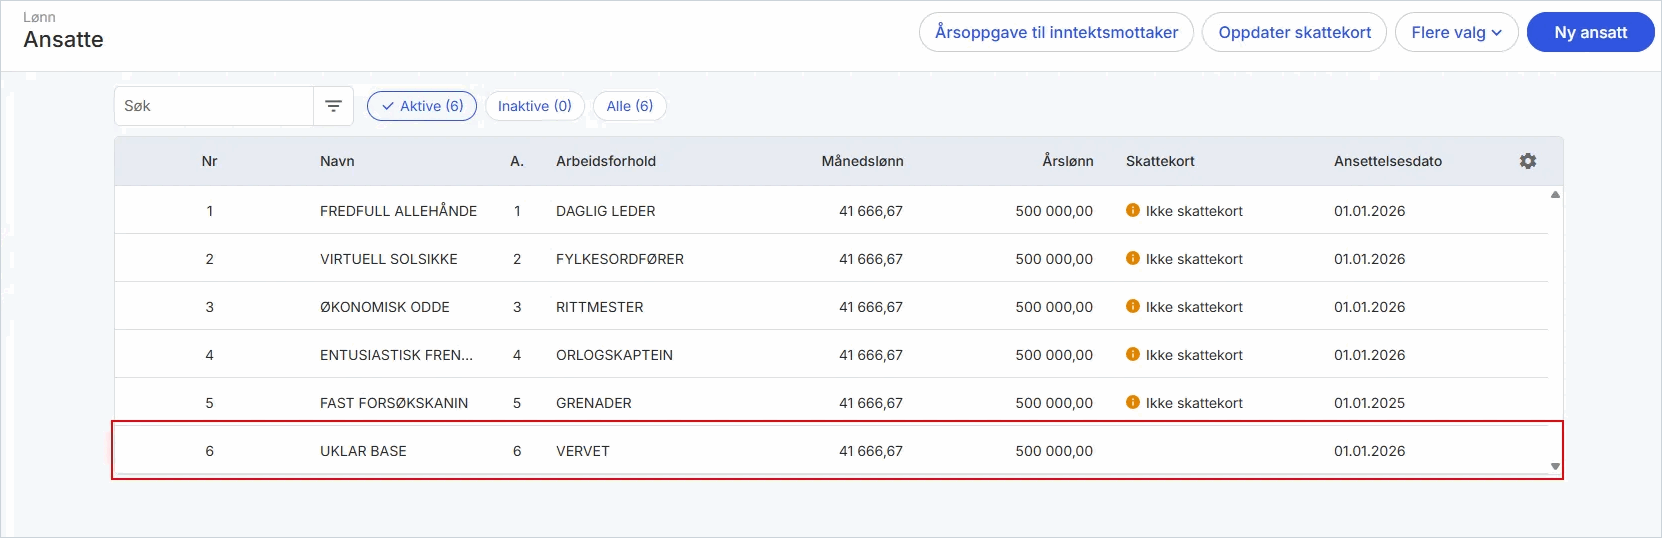Click the tax card warning icon for VIRTUELL SOLSIKKE
This screenshot has width=1662, height=538.
[1133, 258]
